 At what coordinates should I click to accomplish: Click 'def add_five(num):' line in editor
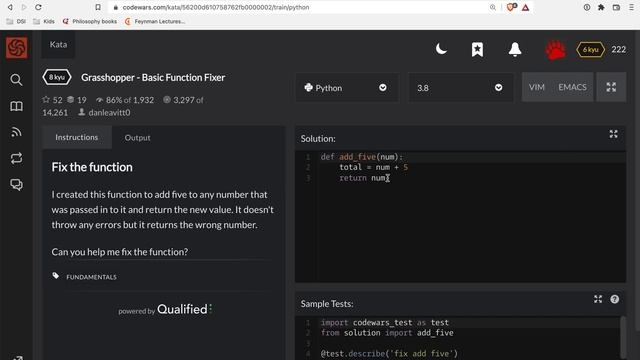click(362, 157)
